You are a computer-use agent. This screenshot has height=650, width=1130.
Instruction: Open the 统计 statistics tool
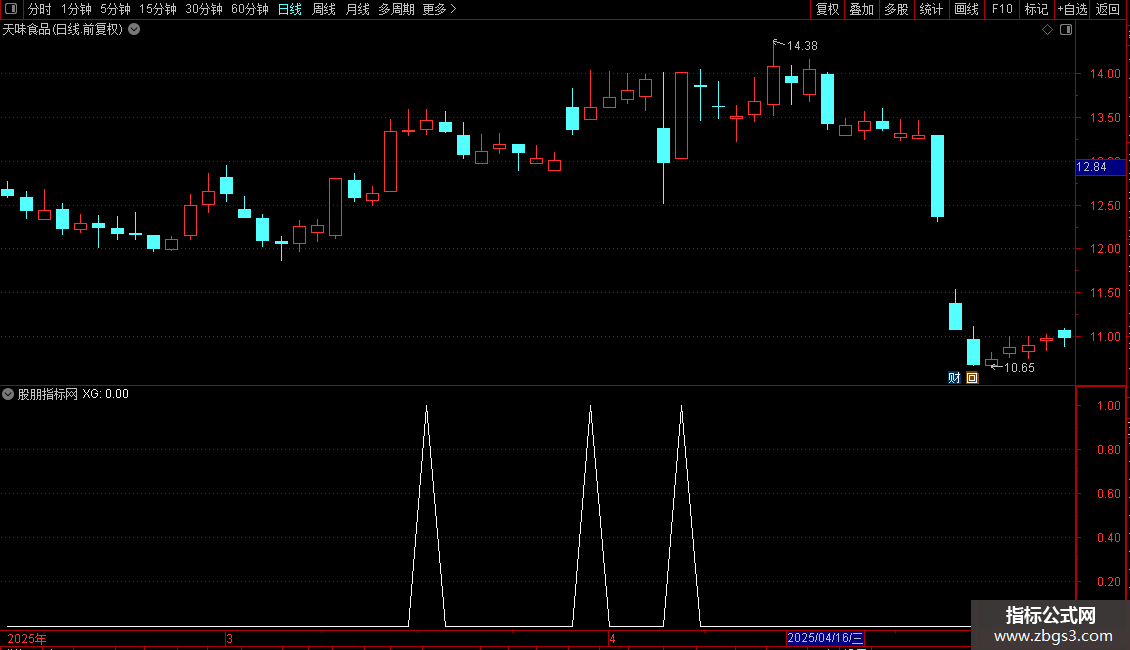coord(931,9)
